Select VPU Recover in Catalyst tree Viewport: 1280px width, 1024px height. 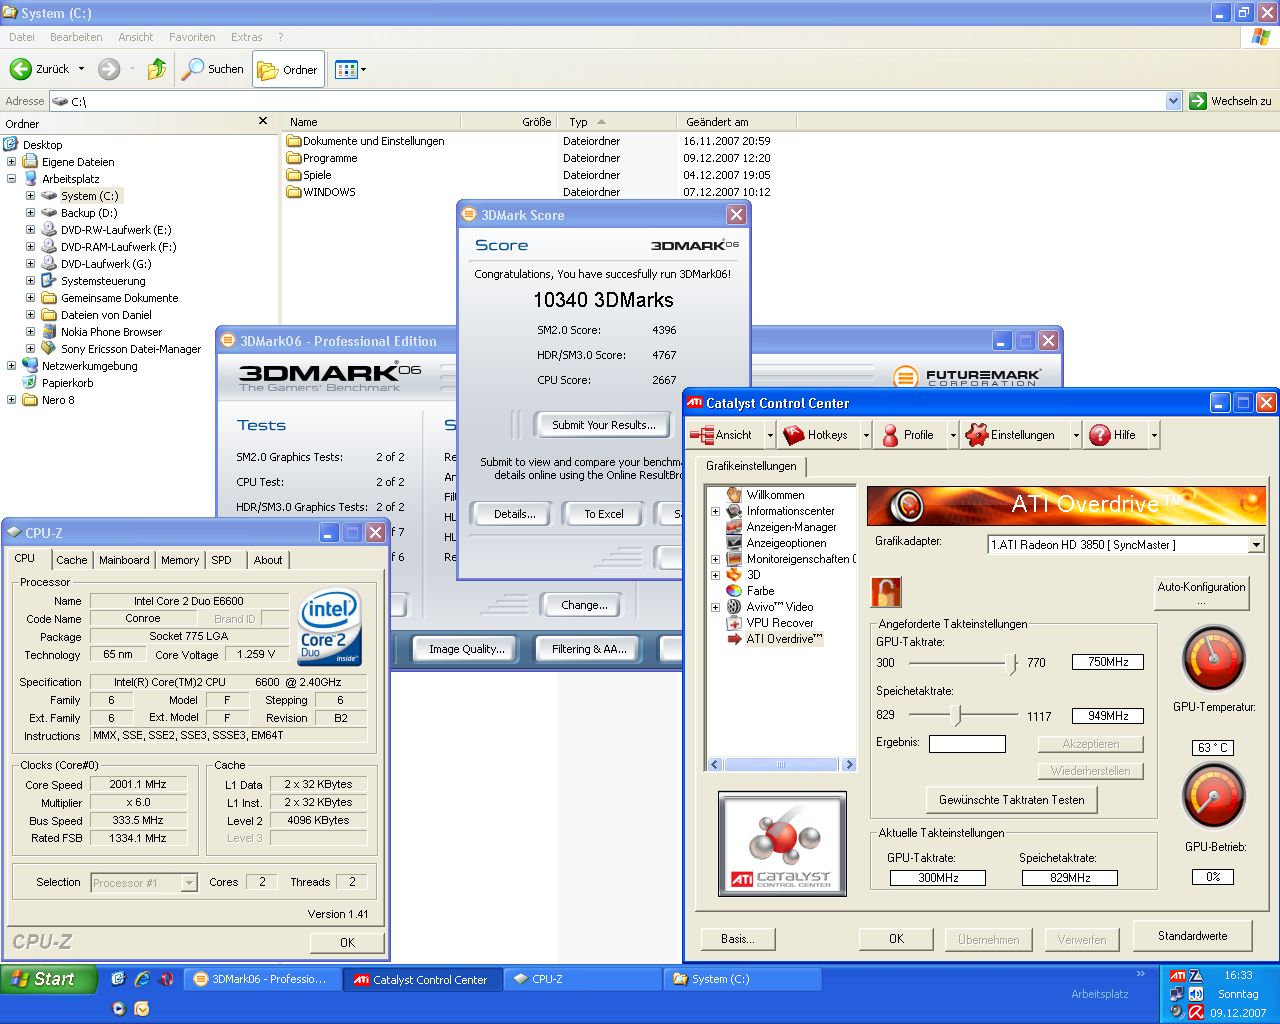[780, 623]
